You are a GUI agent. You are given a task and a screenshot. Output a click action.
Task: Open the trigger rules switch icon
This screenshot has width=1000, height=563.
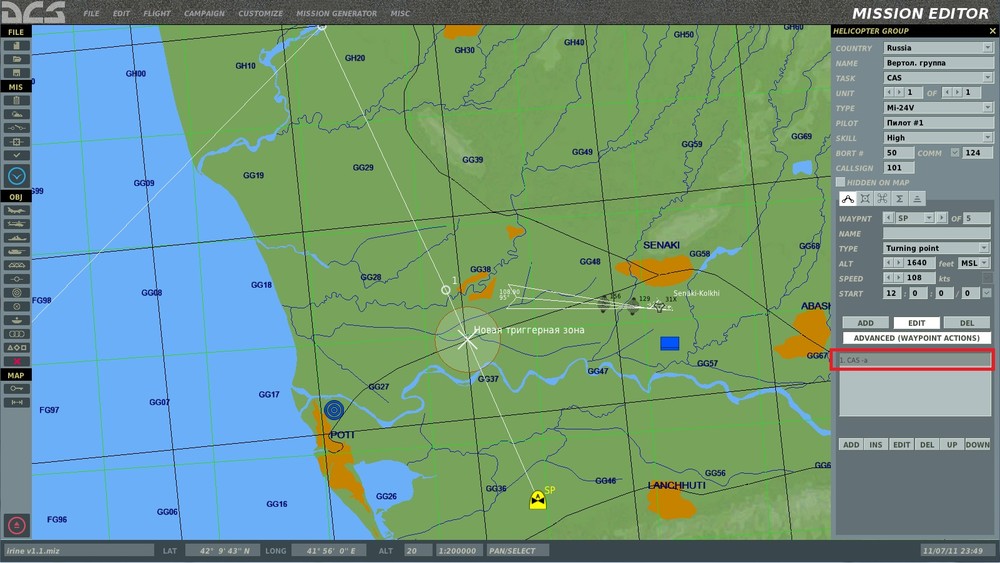click(17, 128)
